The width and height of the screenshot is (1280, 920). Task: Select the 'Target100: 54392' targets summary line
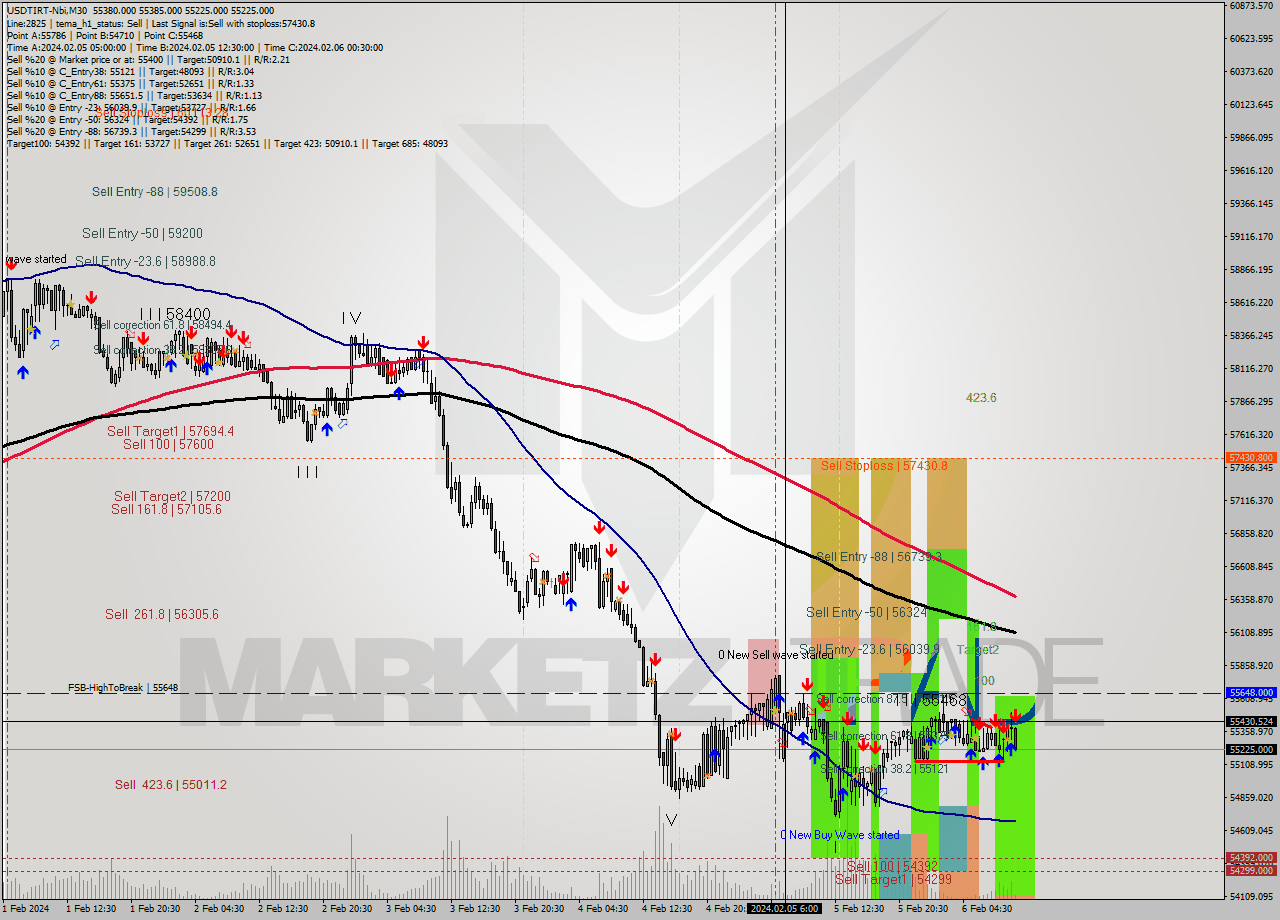tap(227, 143)
